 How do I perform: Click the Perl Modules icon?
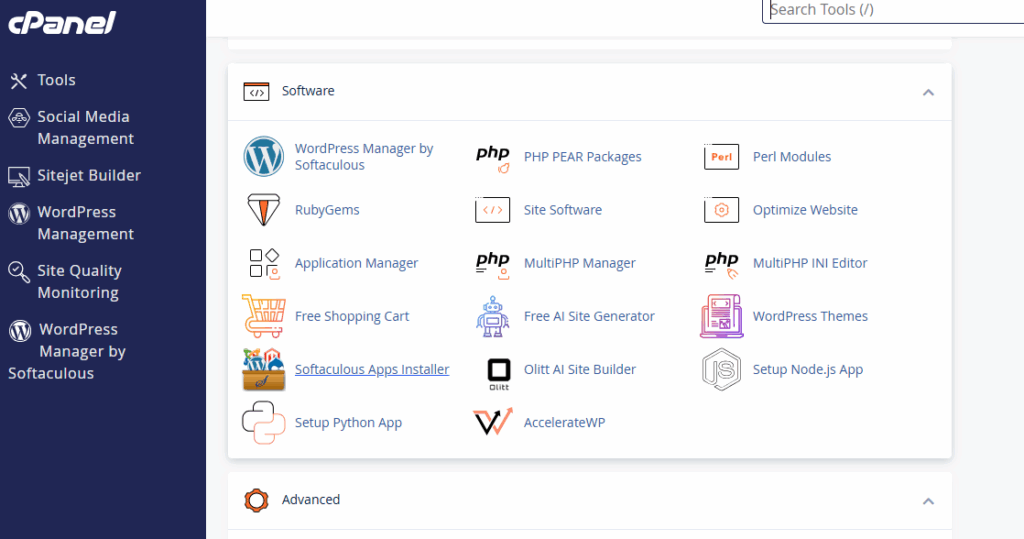[722, 157]
